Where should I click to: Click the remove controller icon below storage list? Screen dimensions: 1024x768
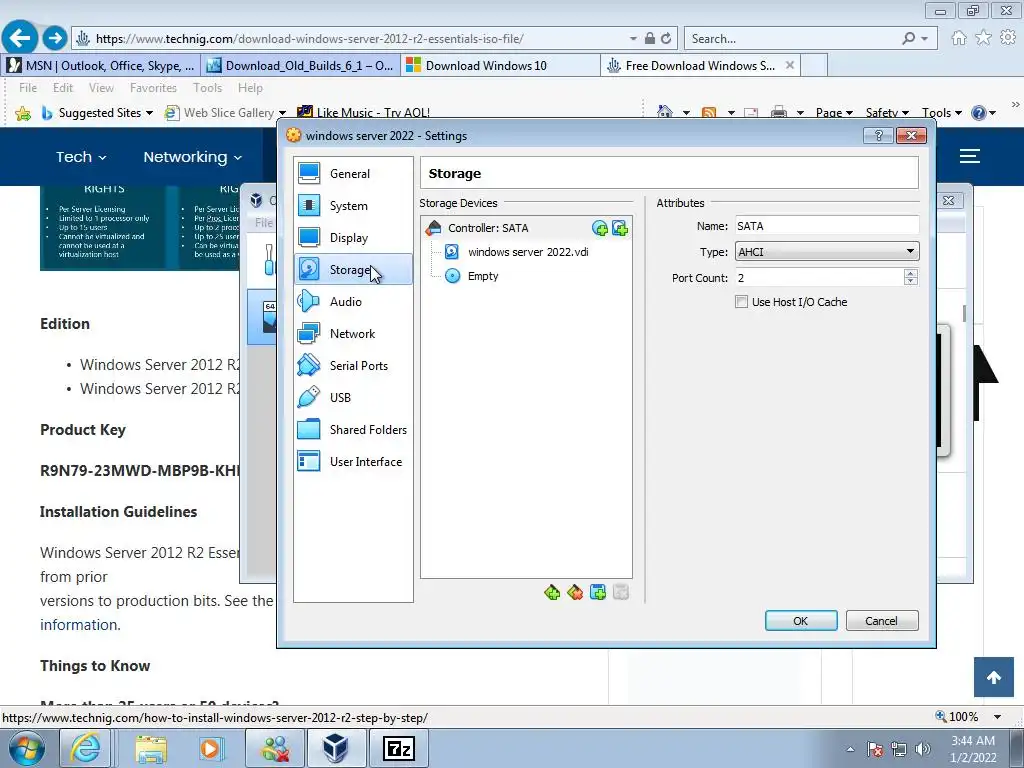[x=575, y=592]
